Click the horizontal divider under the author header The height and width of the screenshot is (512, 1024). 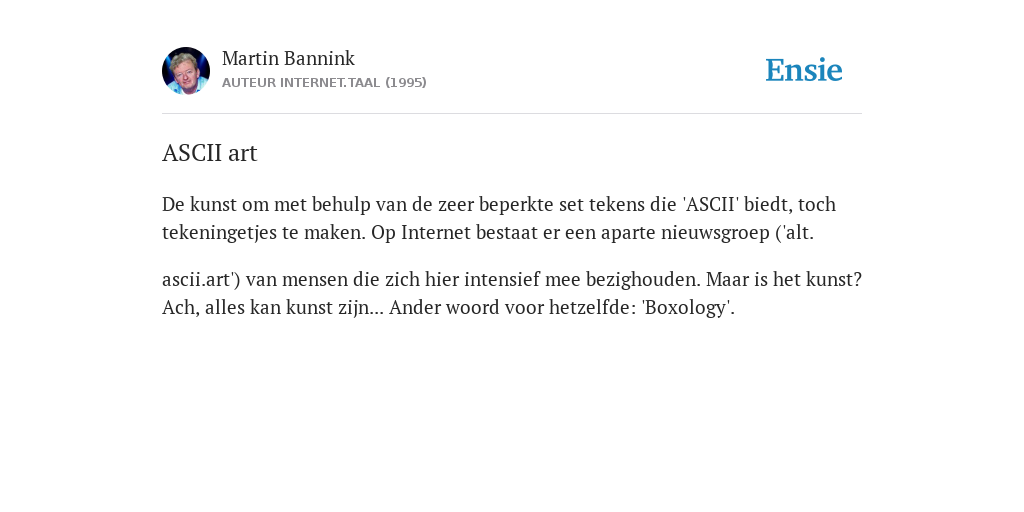point(512,114)
